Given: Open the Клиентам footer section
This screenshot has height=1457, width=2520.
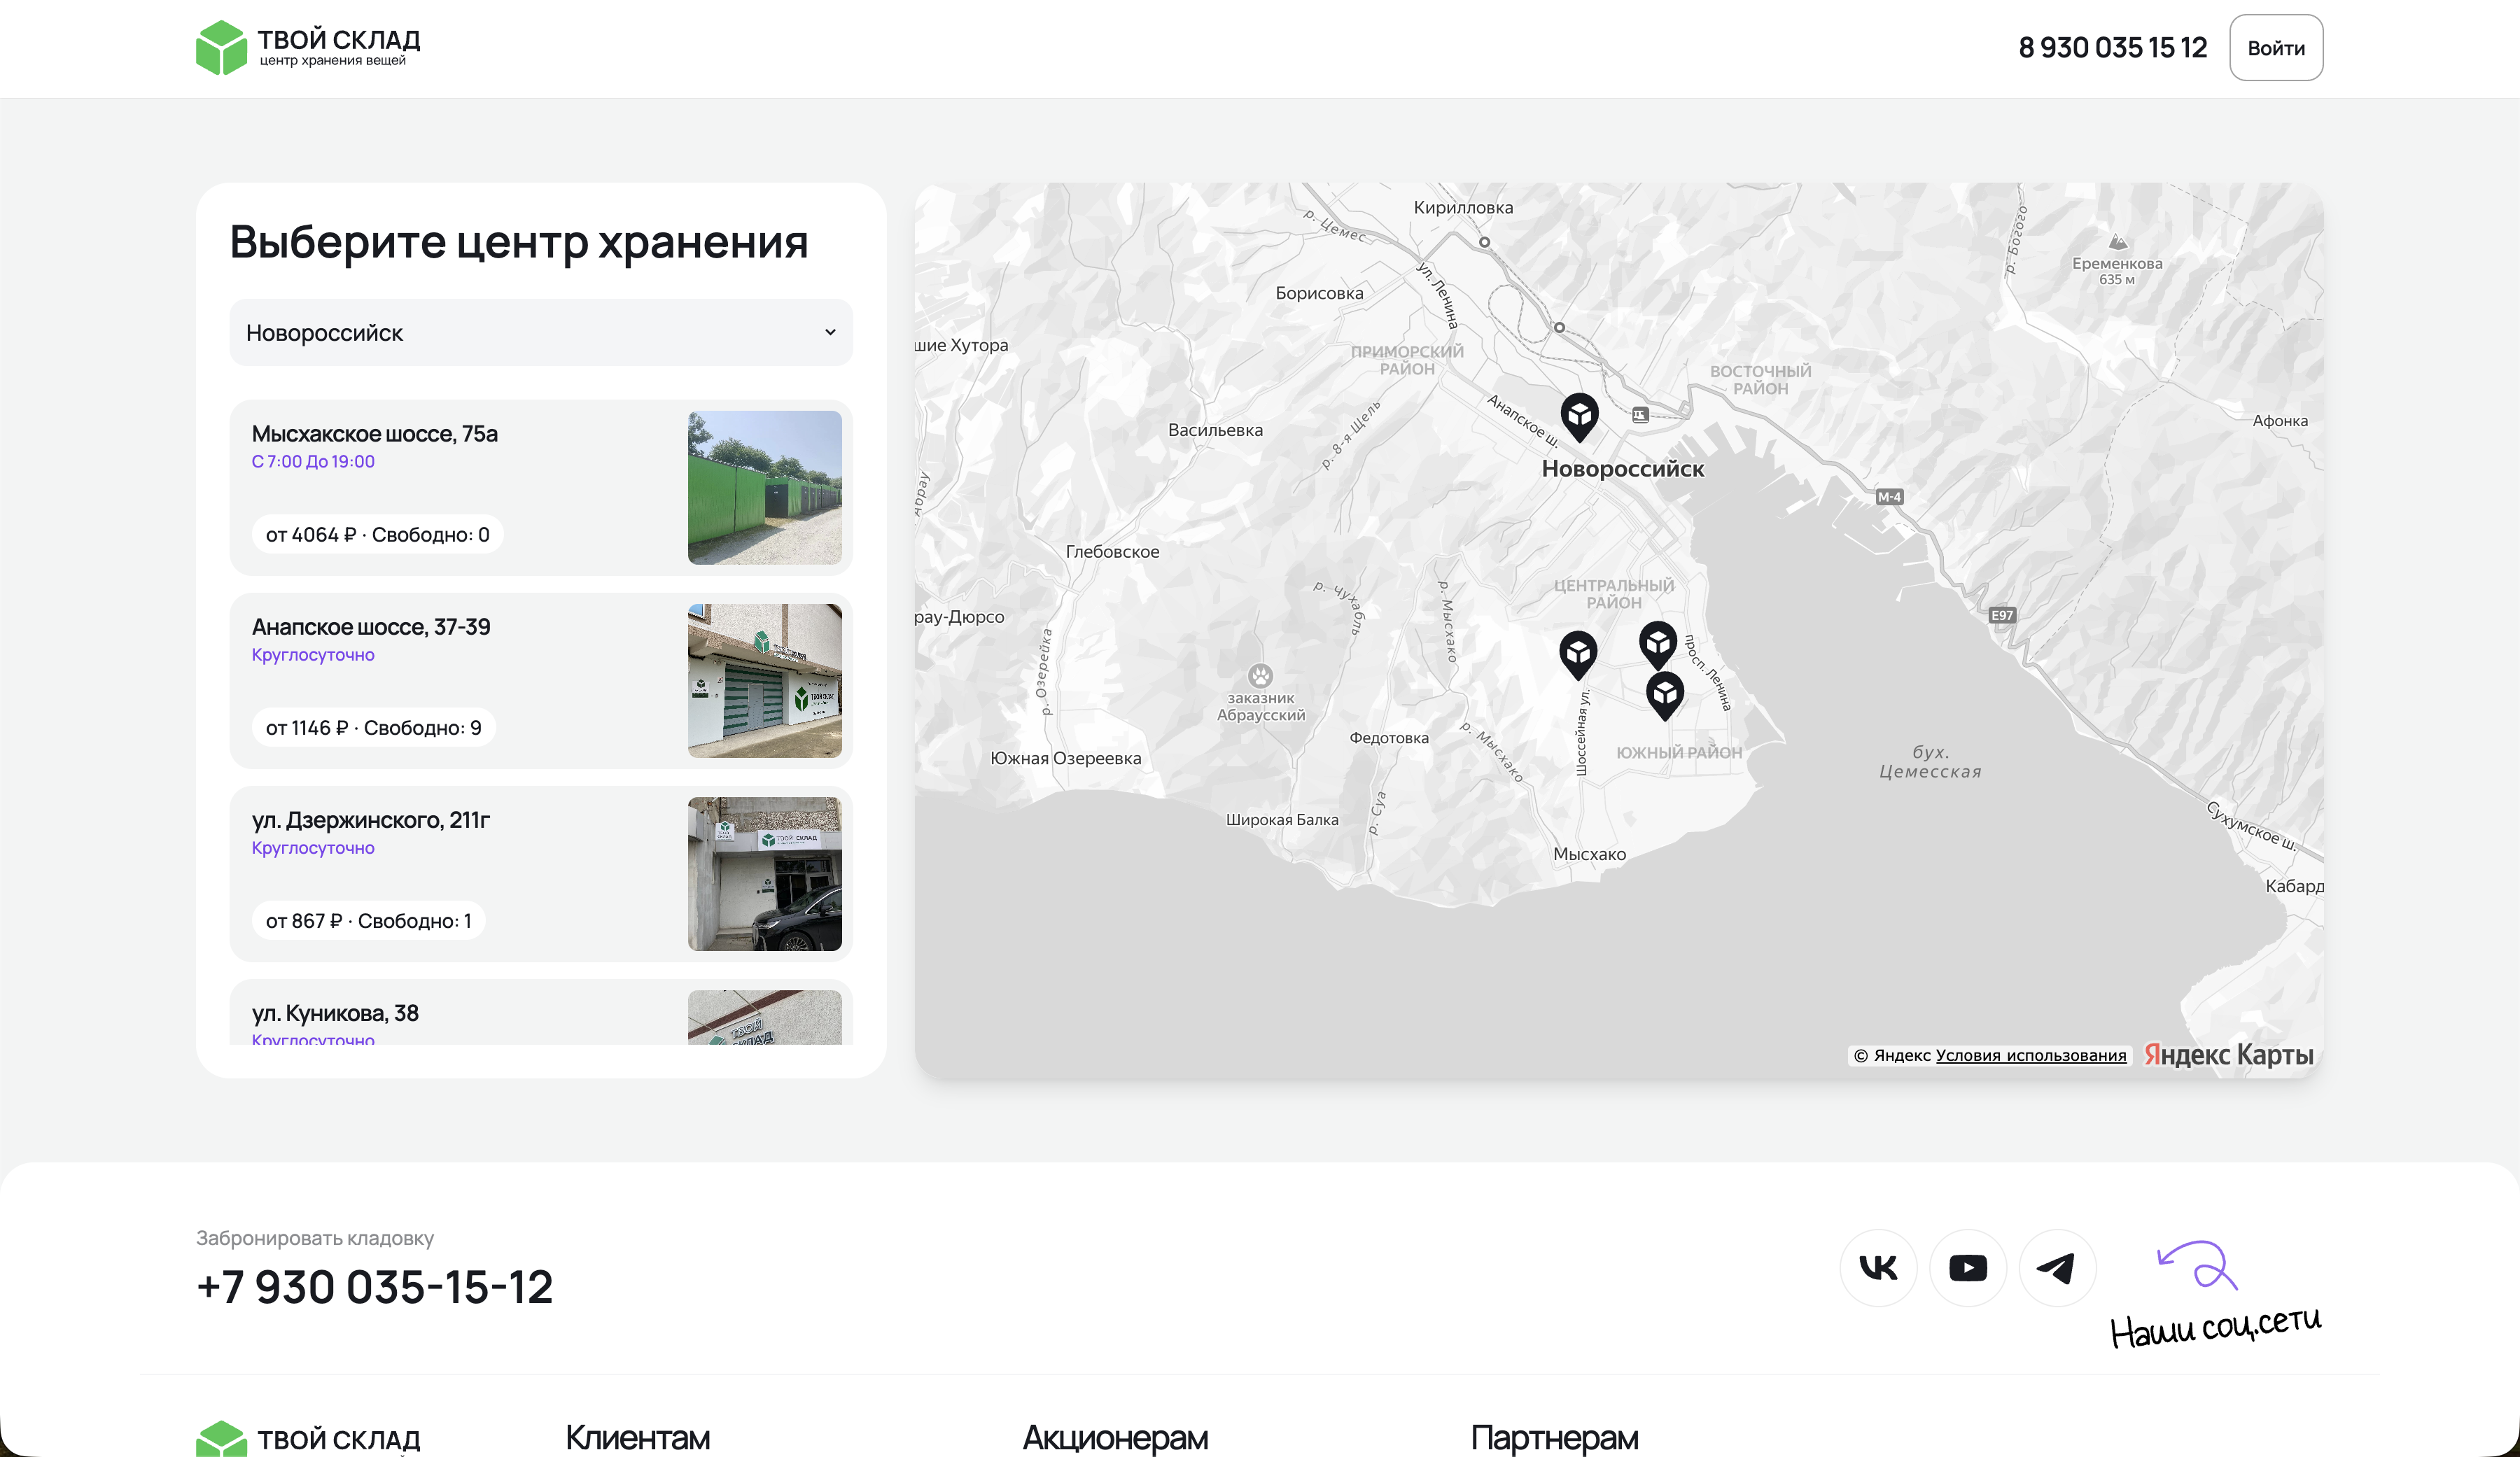Looking at the screenshot, I should (637, 1437).
